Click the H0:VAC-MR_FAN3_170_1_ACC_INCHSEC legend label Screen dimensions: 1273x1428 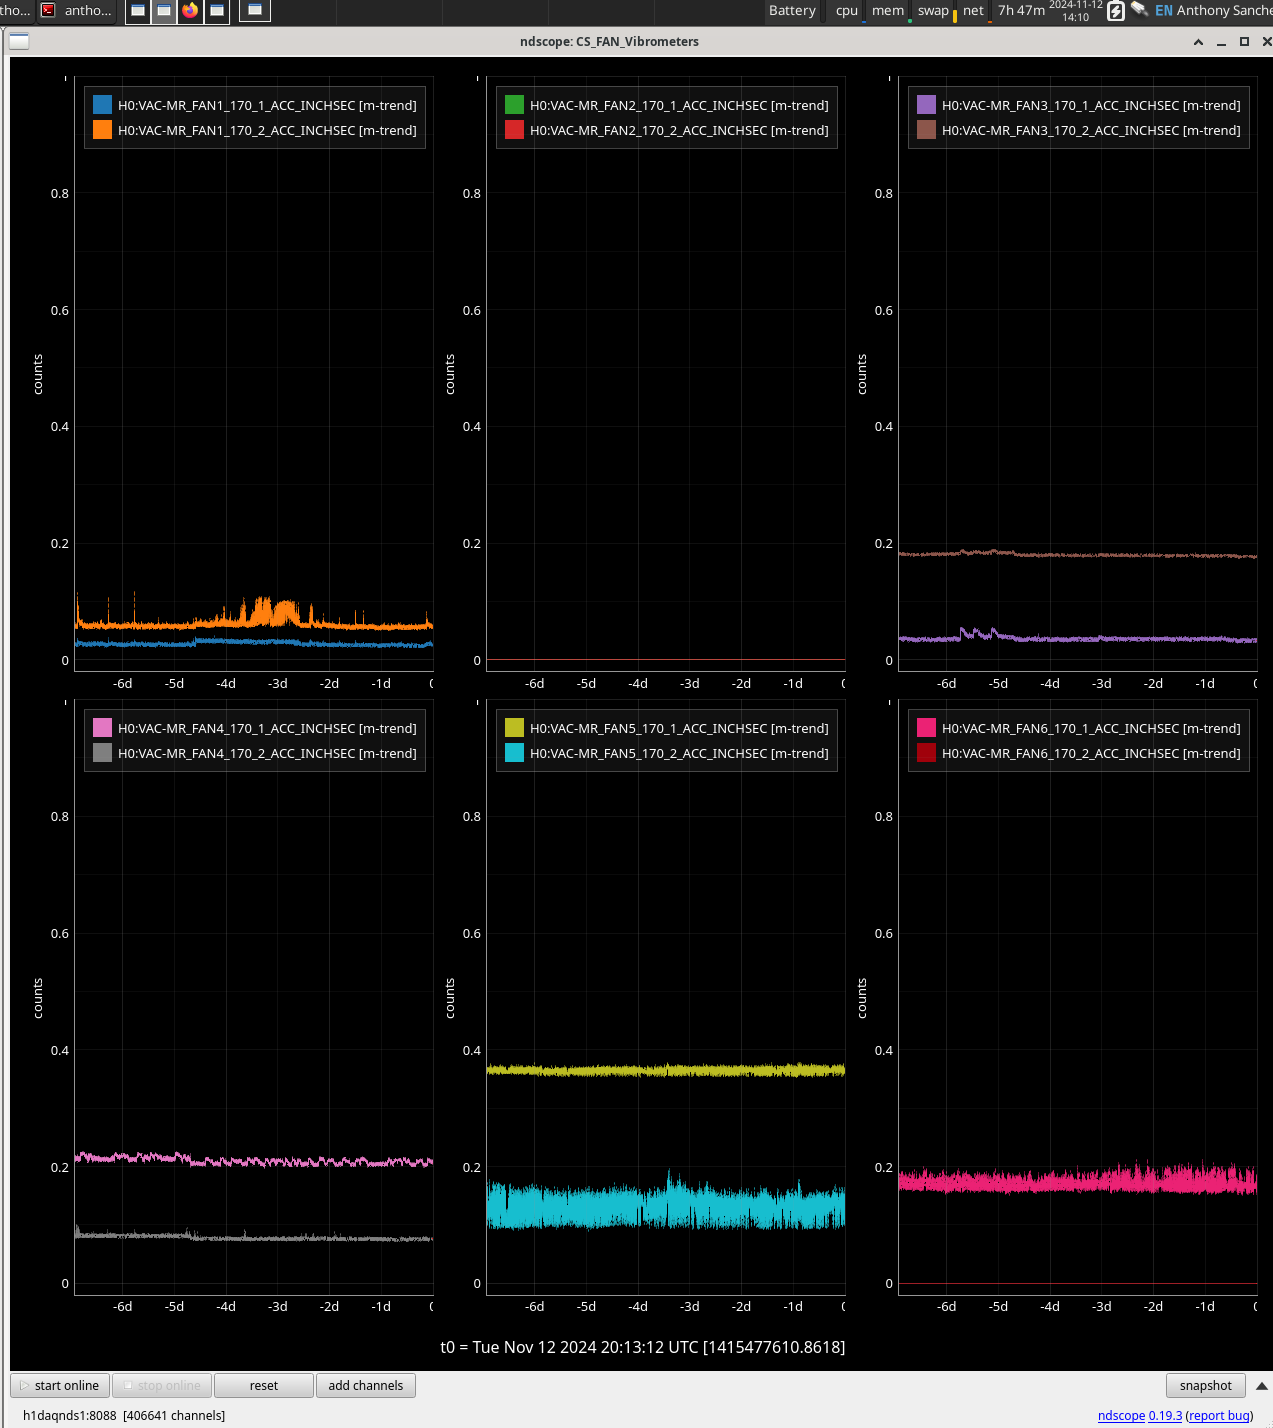pos(1091,105)
